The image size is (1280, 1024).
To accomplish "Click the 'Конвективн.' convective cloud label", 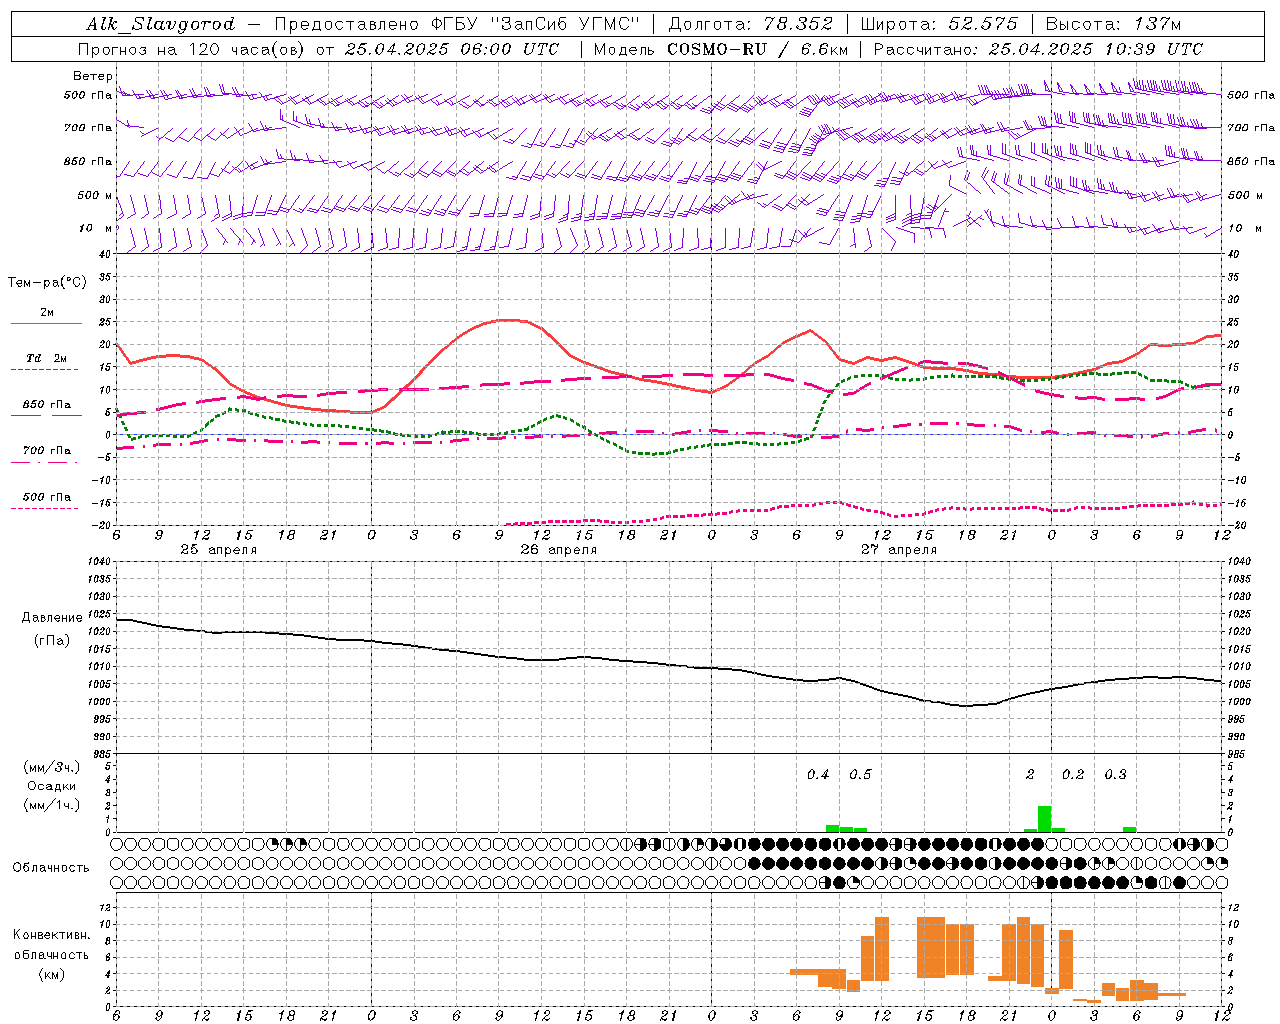I will (52, 935).
